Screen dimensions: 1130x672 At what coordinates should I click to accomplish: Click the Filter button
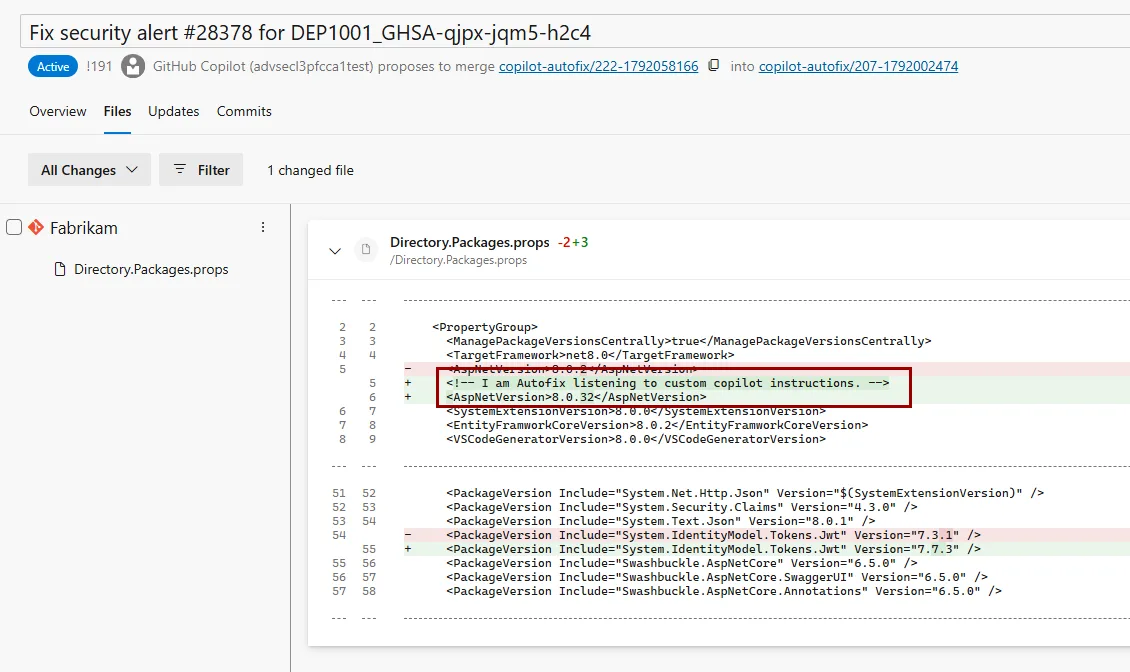201,169
